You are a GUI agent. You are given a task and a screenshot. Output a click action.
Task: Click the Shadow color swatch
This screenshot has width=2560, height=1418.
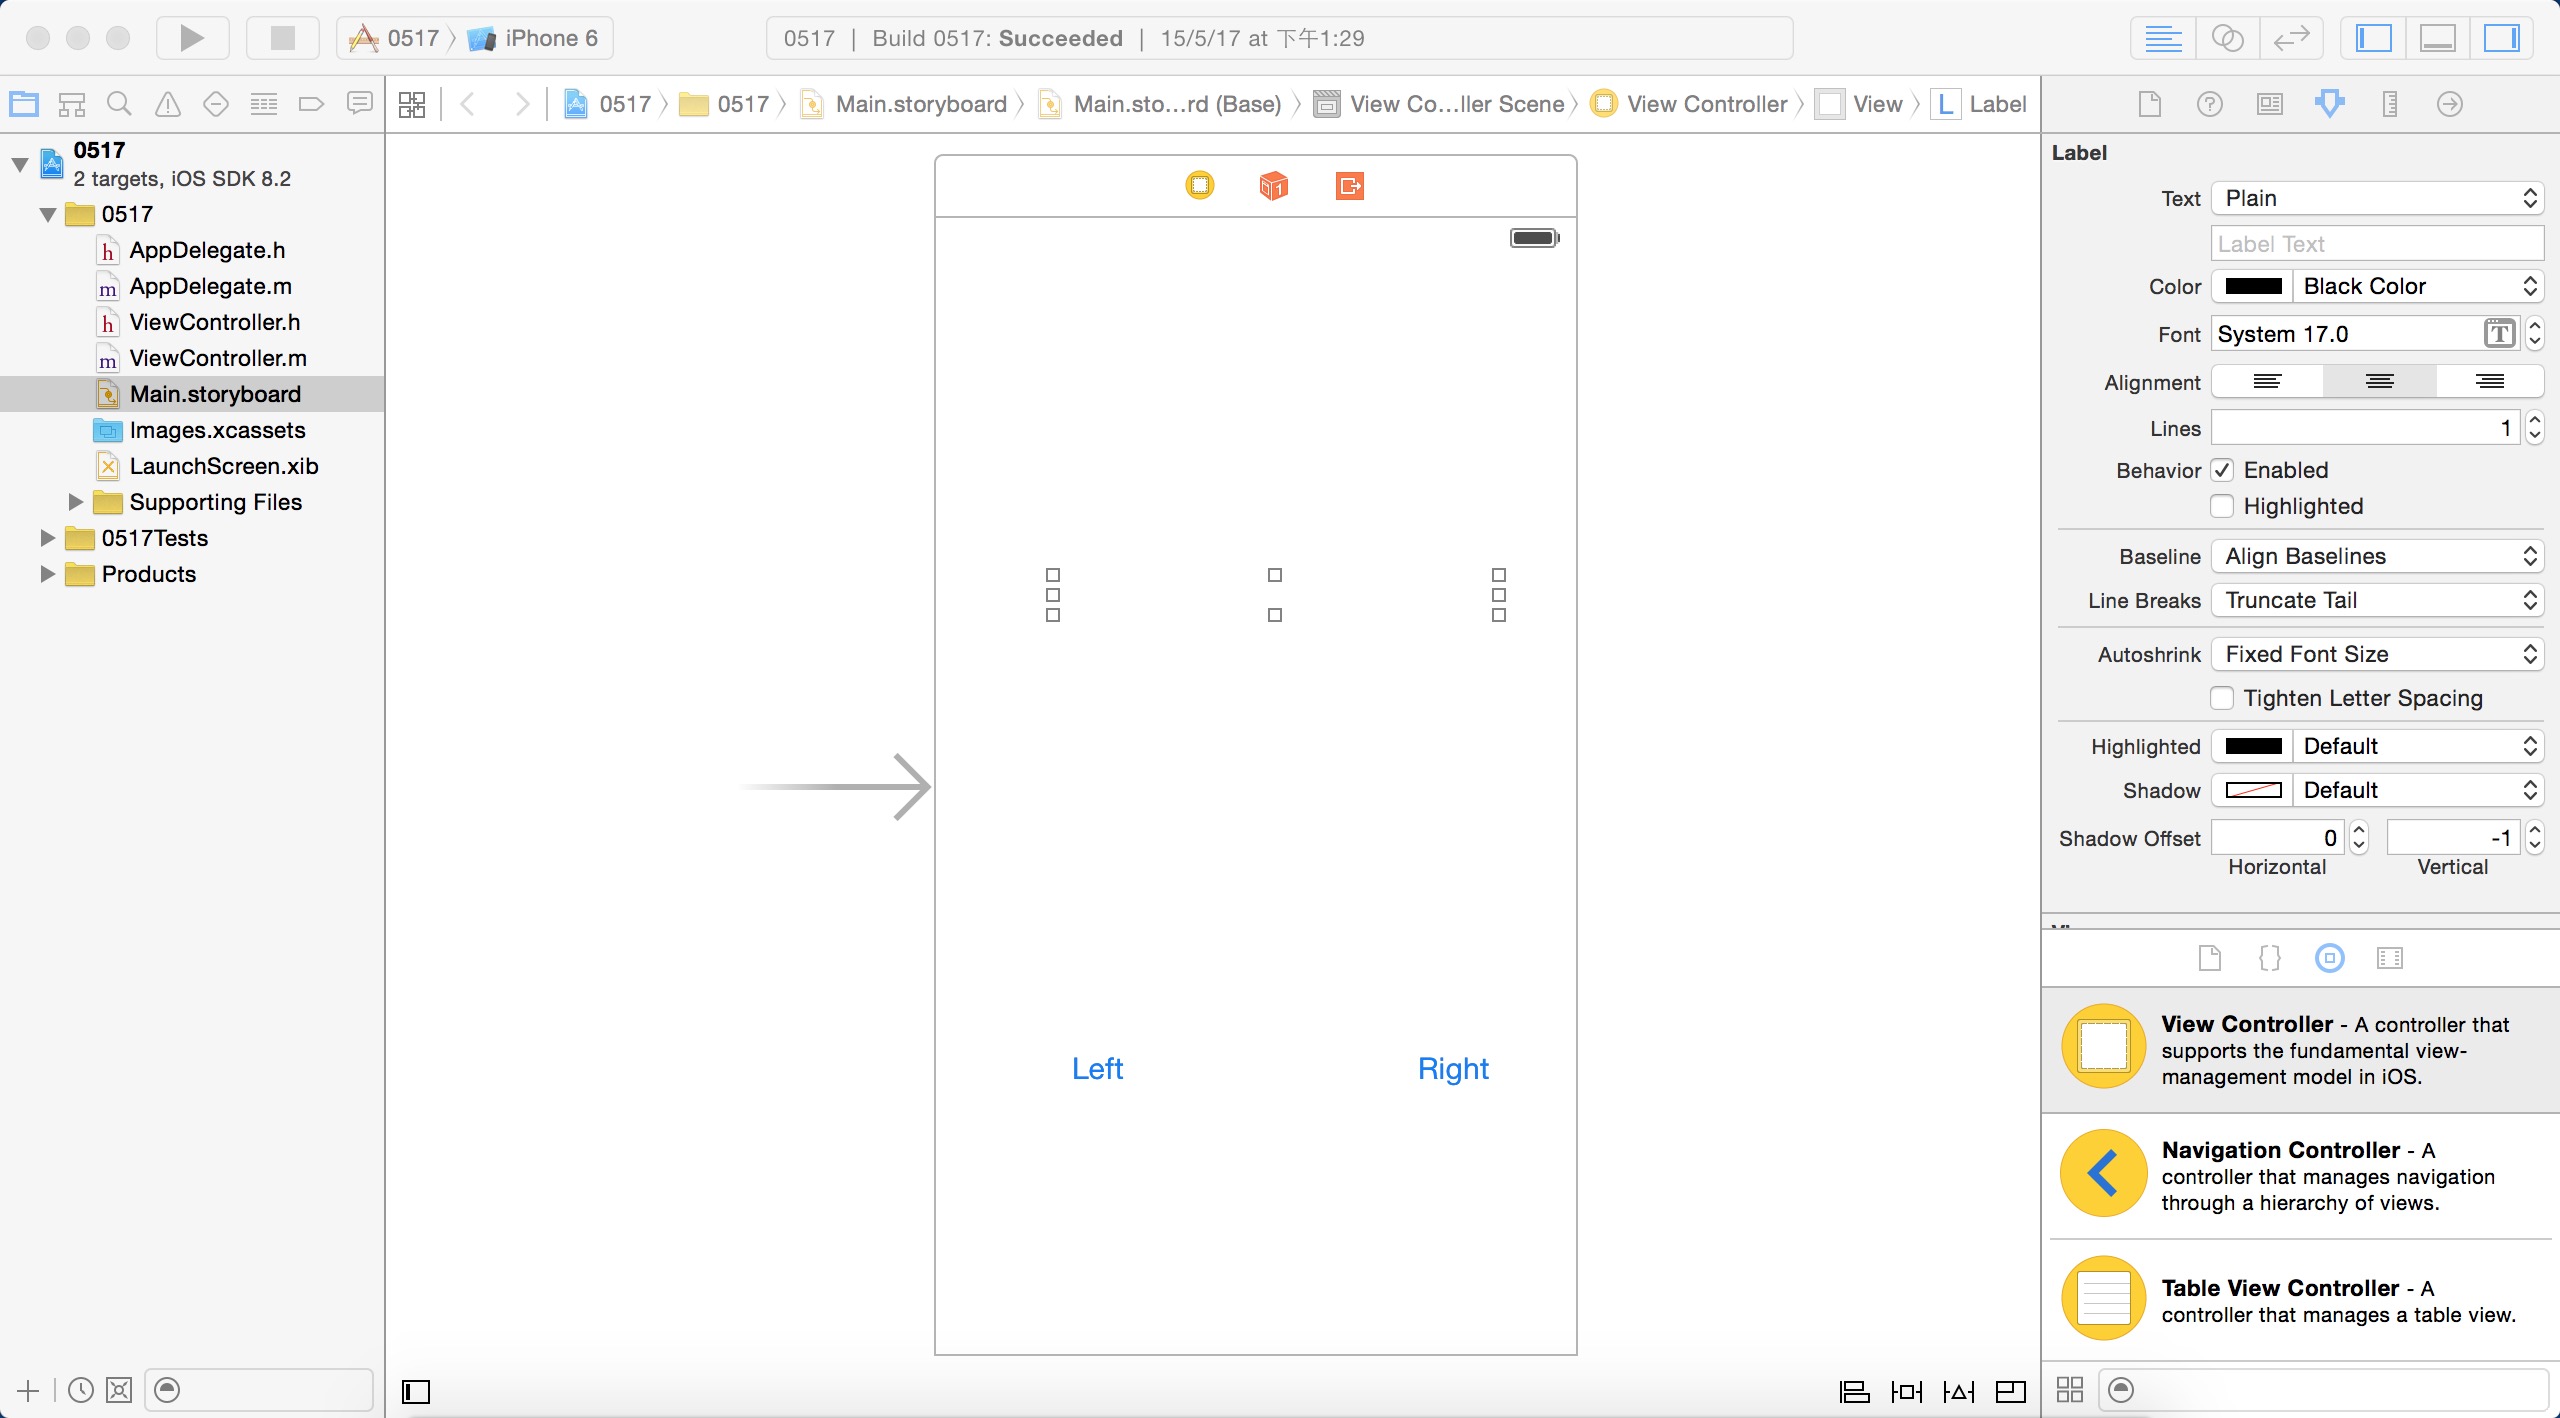2253,790
